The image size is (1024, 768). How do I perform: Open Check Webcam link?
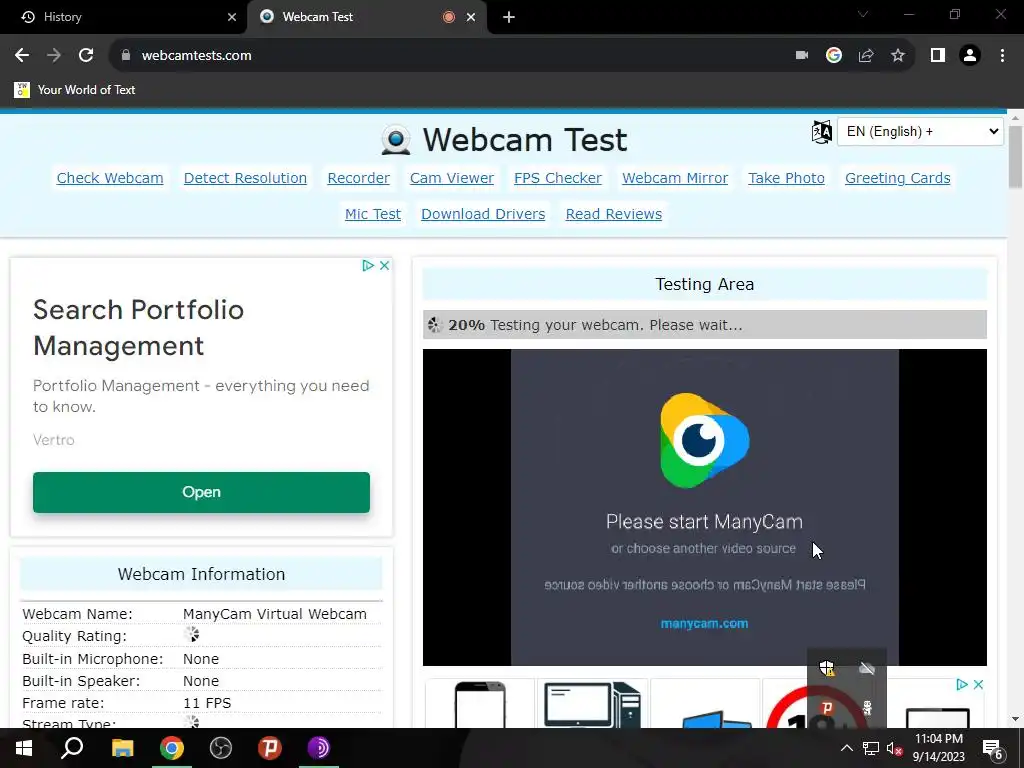(110, 178)
